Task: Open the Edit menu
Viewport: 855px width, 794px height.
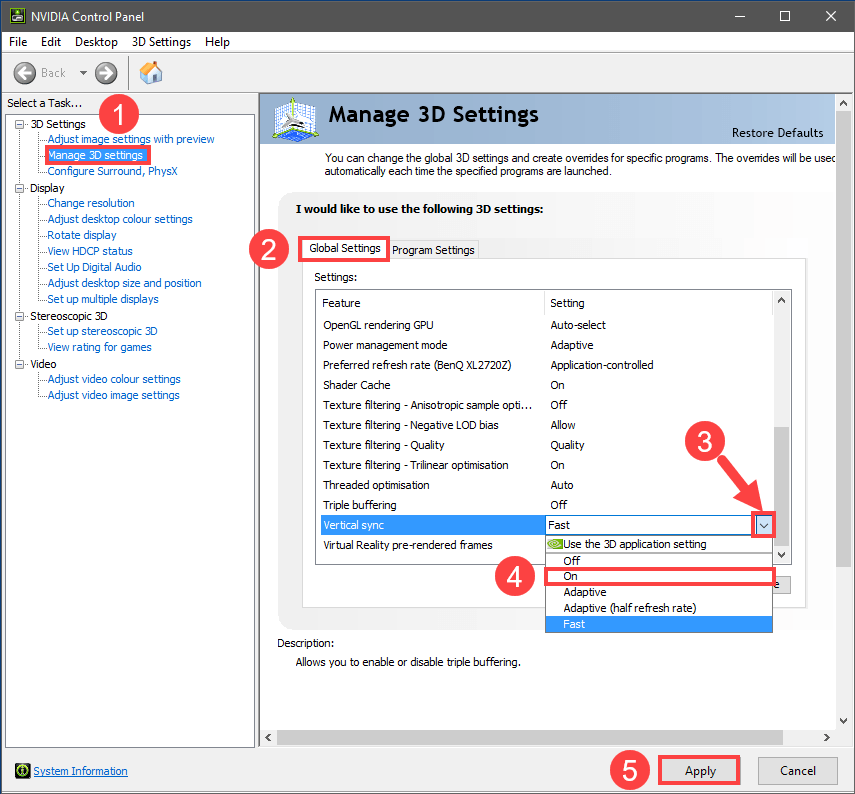Action: tap(51, 42)
